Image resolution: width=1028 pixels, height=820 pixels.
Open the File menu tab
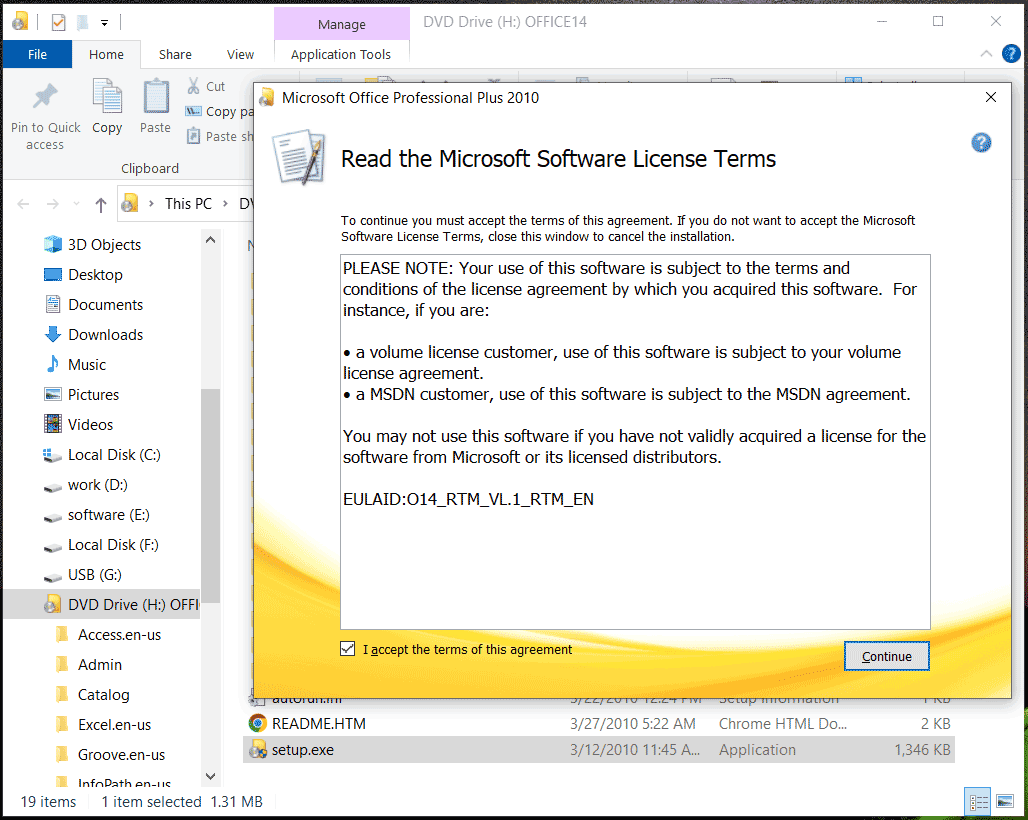coord(37,55)
